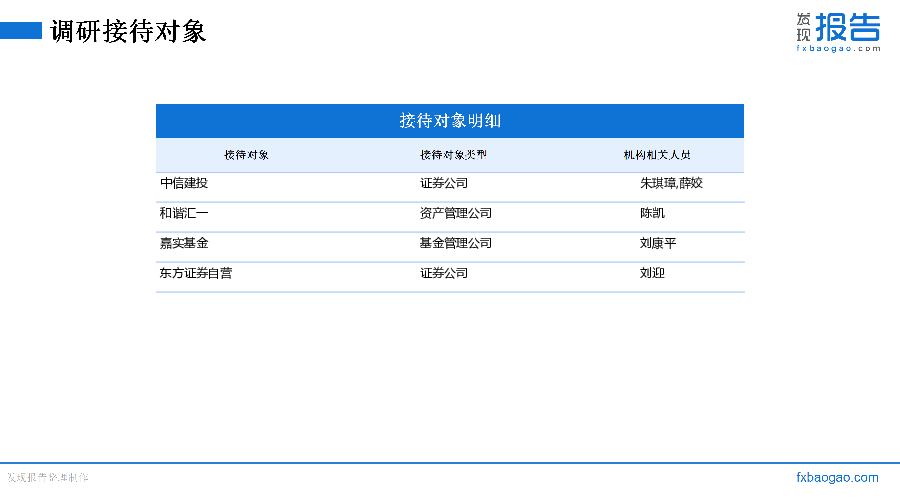Viewport: 900px width, 500px height.
Task: Click the cell 资产管理公司
Action: coord(456,213)
